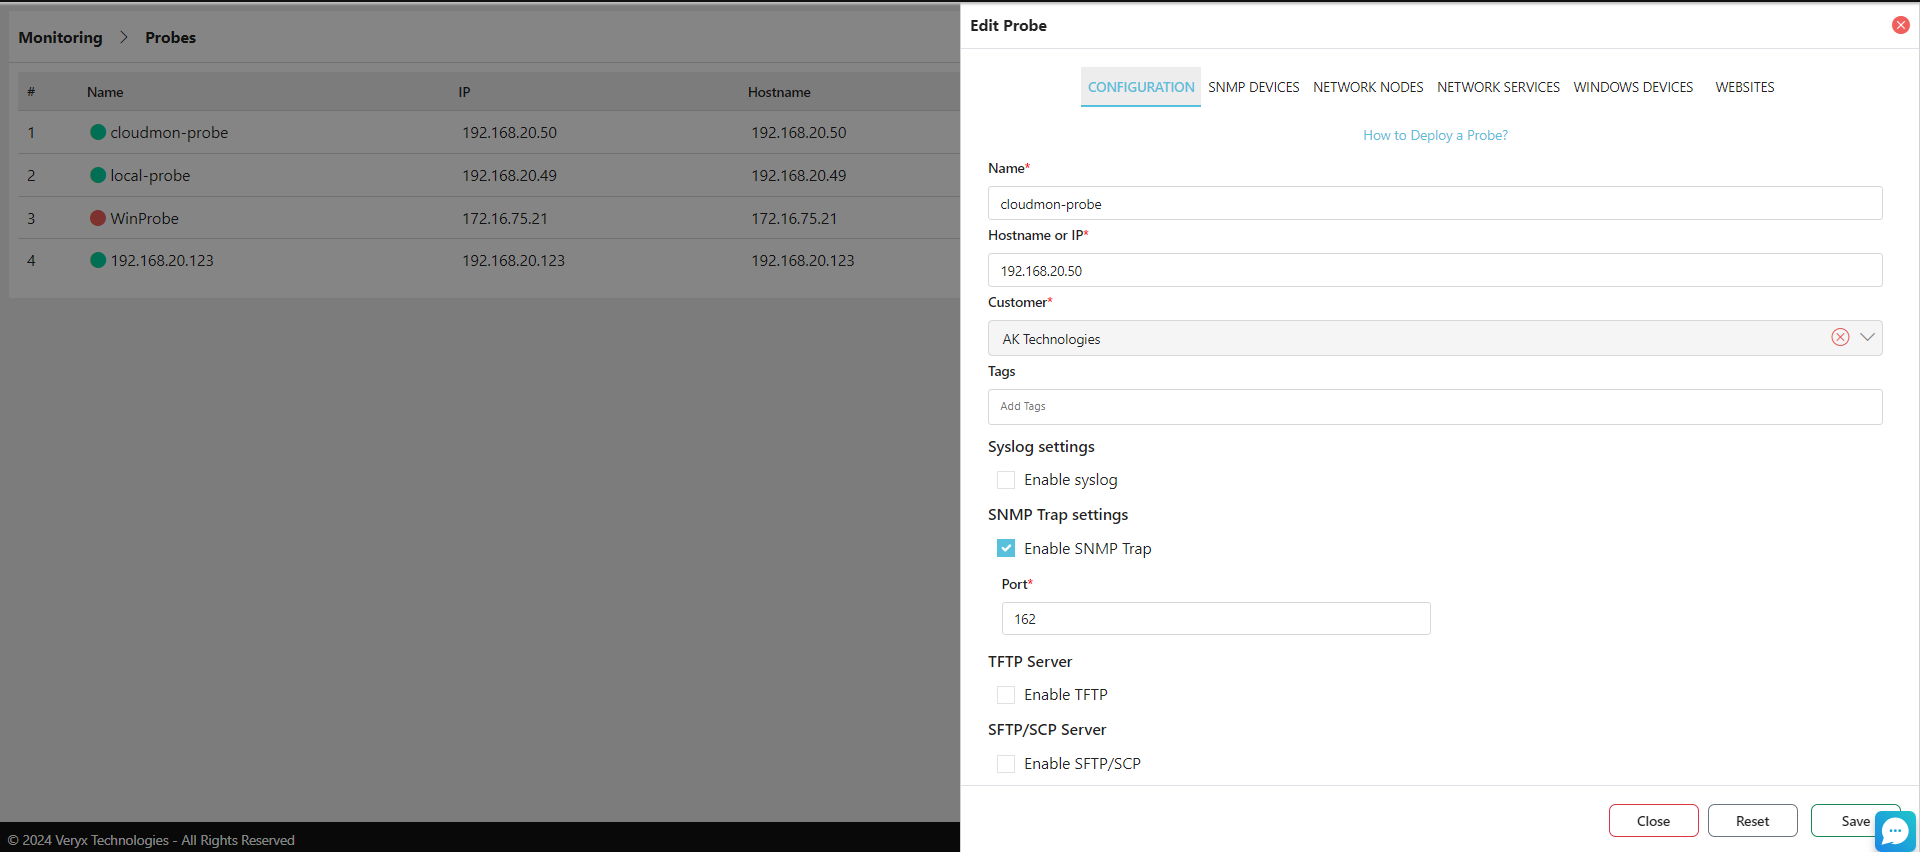The image size is (1920, 852).
Task: Open the How to Deploy a Probe link
Action: coord(1435,135)
